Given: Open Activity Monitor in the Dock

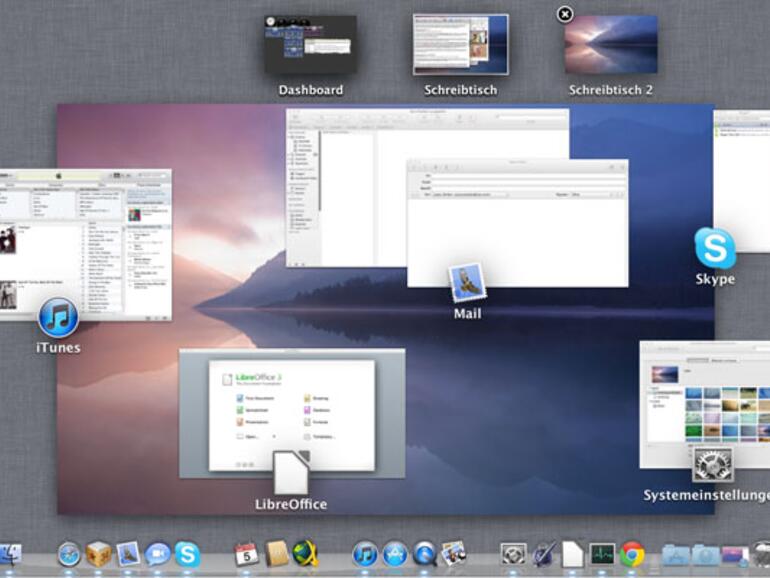Looking at the screenshot, I should [602, 555].
